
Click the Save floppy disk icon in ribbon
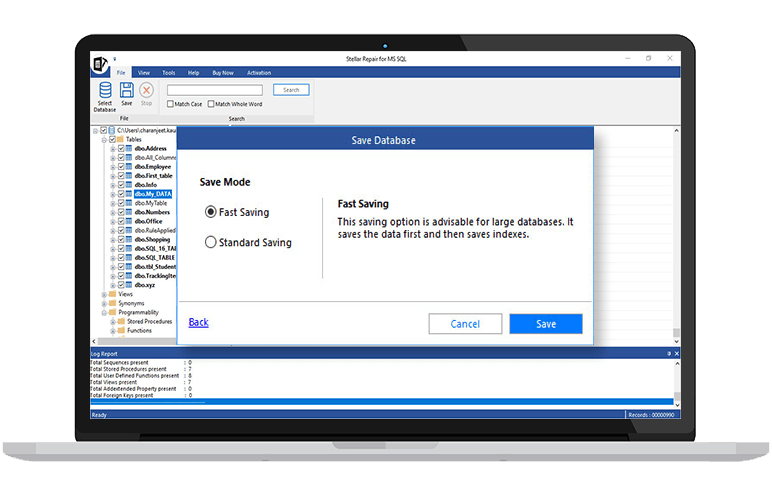tap(127, 90)
